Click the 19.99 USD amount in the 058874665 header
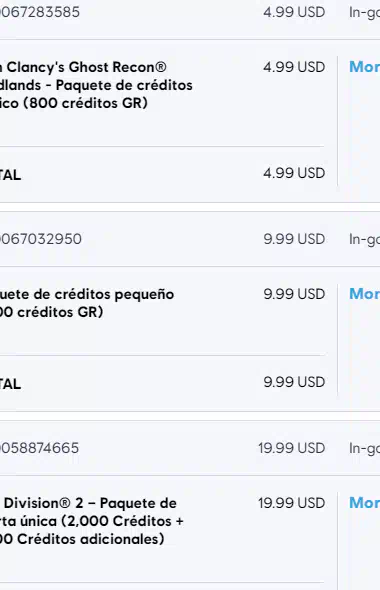This screenshot has width=380, height=590. 292,448
